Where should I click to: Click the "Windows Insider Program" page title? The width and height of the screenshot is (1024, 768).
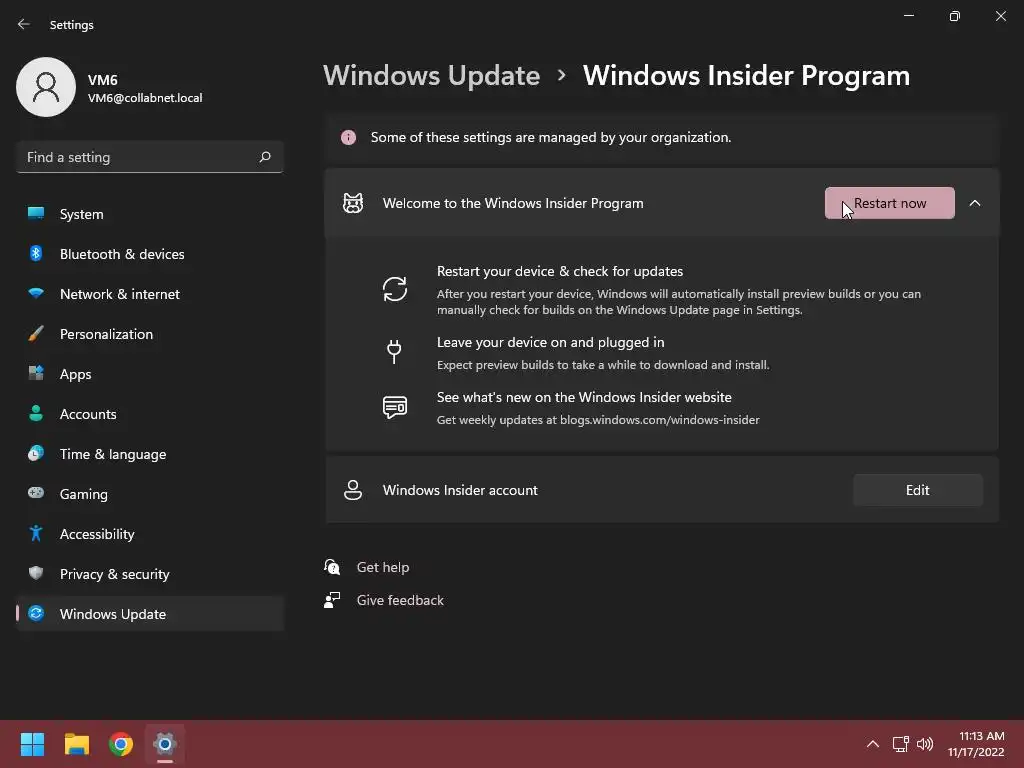click(x=746, y=76)
